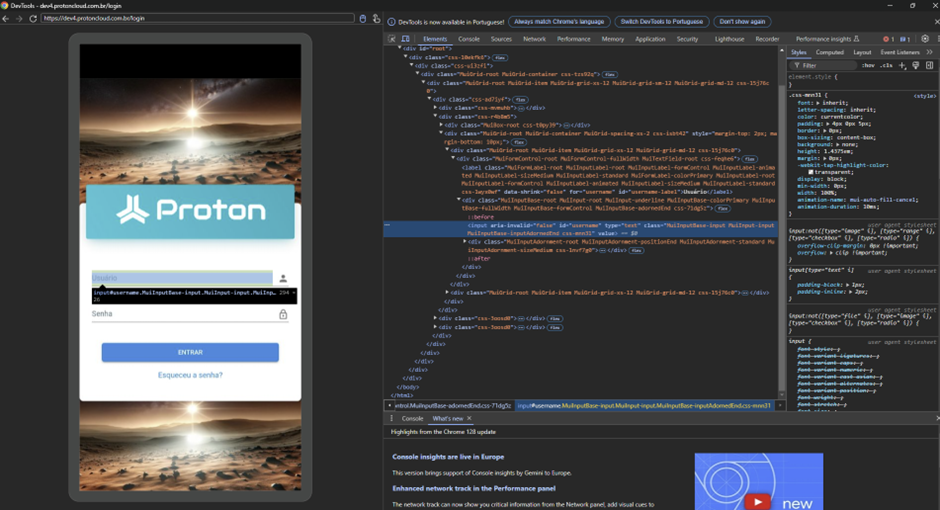Click the new style rule plus icon
Image resolution: width=940 pixels, height=510 pixels.
(902, 65)
